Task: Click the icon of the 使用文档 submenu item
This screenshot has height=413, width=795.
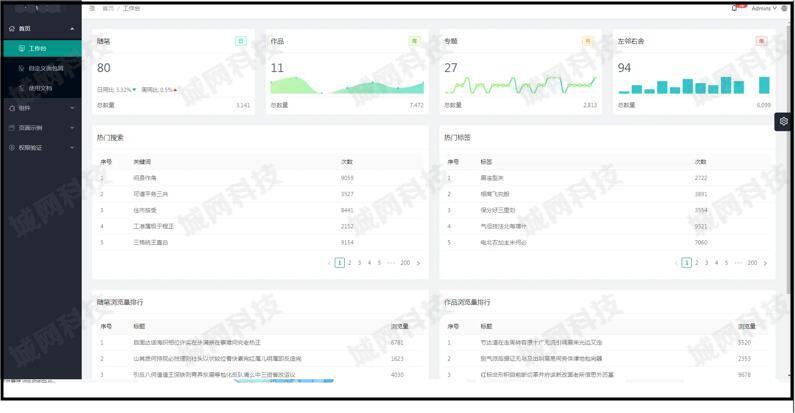Action: click(x=21, y=88)
